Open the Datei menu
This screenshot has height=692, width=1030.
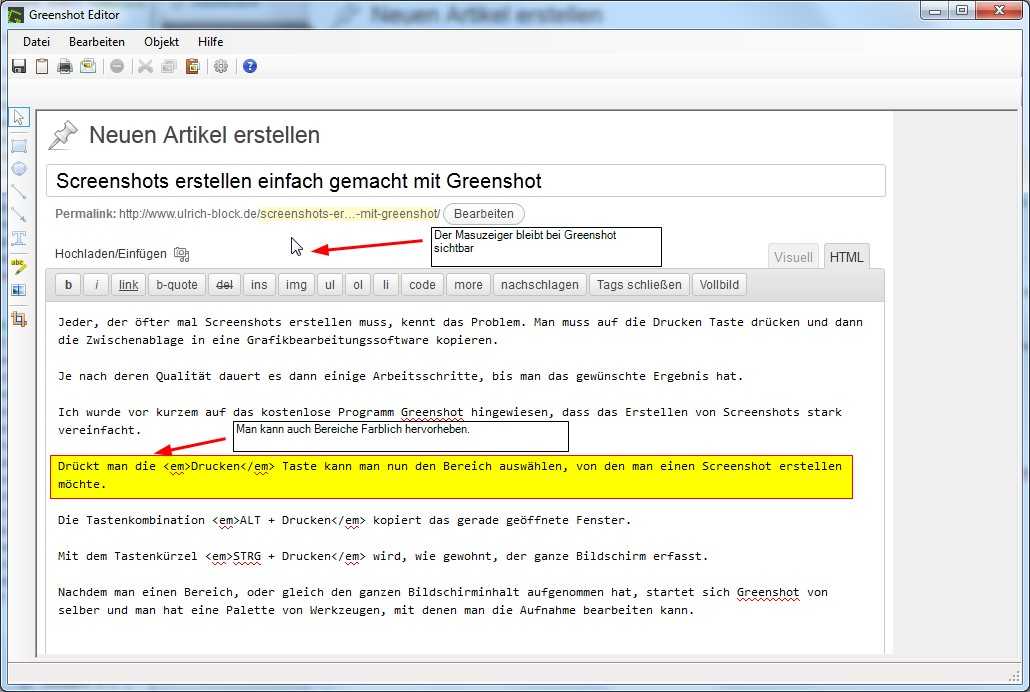36,41
